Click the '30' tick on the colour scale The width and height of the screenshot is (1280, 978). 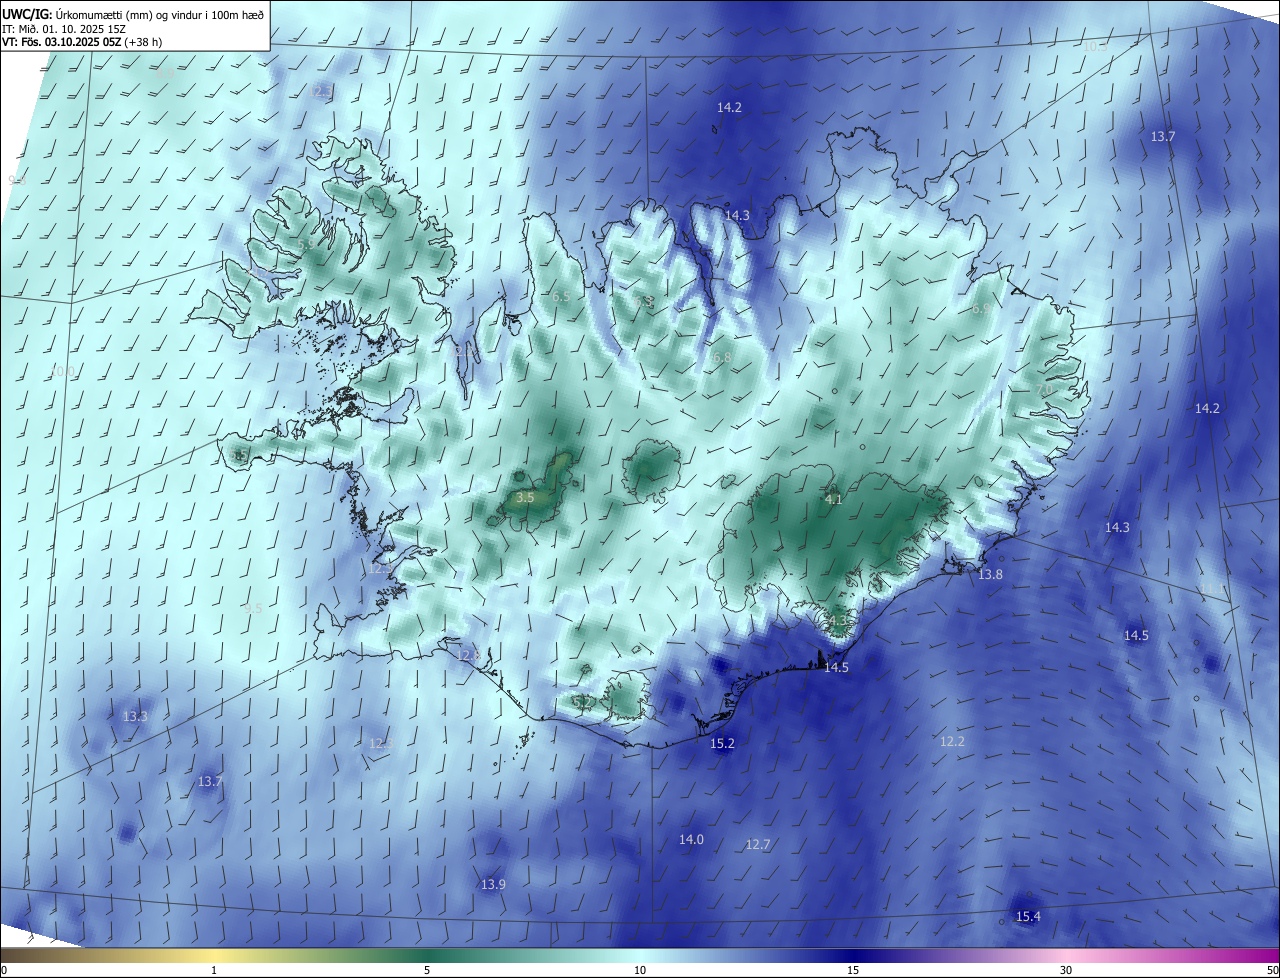[x=1066, y=970]
